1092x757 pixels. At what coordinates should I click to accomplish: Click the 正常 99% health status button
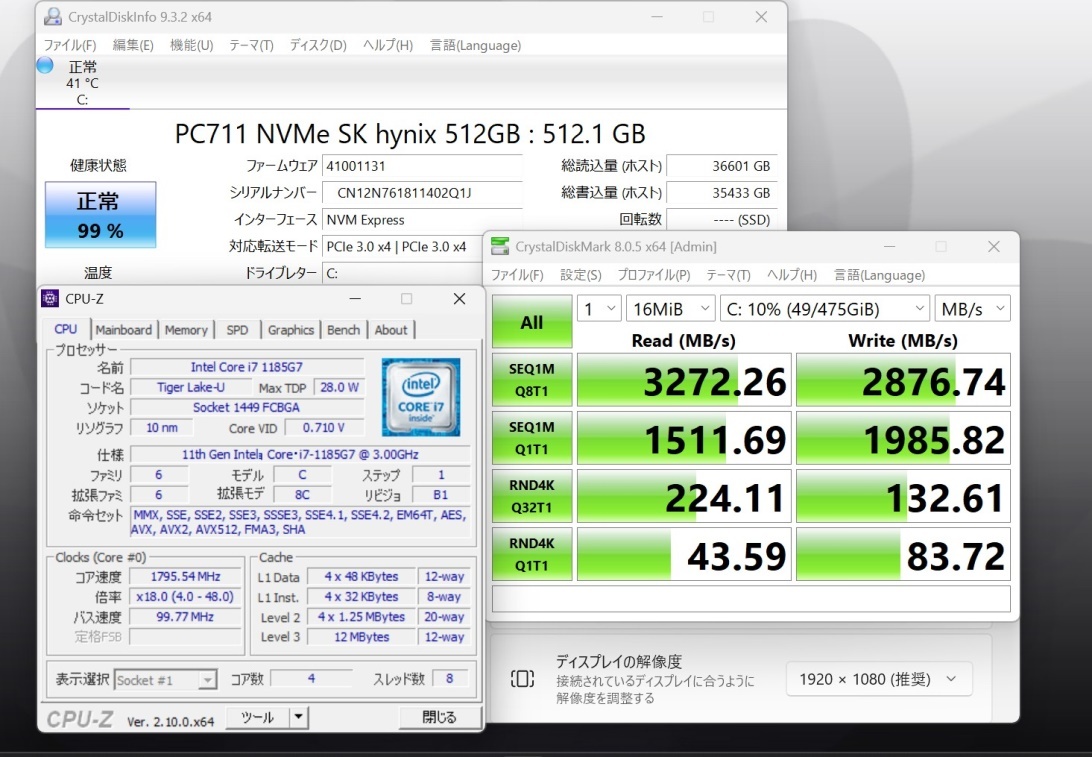click(100, 214)
